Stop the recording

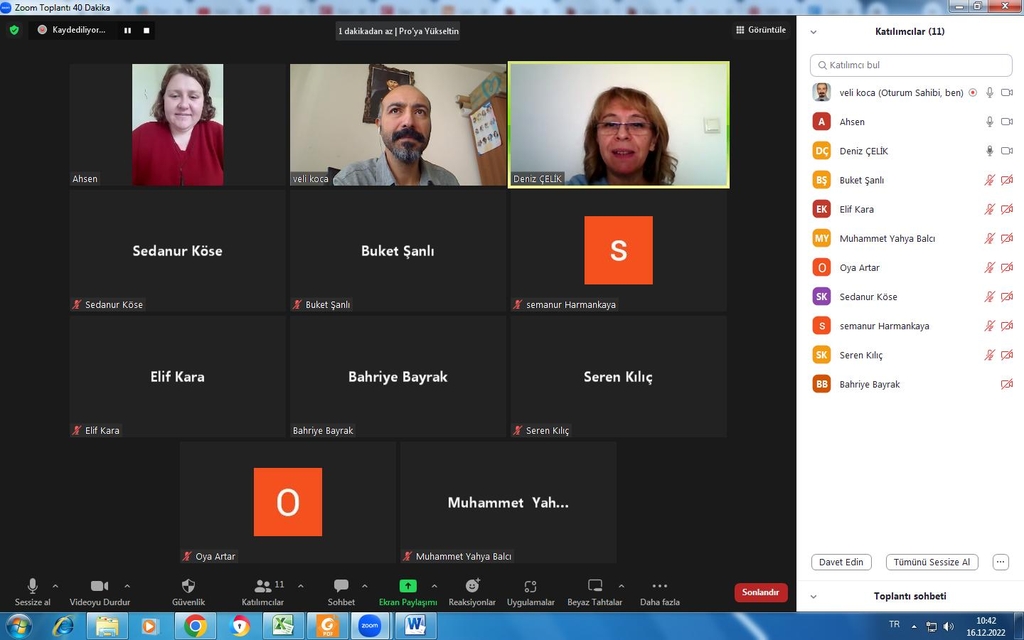click(146, 30)
